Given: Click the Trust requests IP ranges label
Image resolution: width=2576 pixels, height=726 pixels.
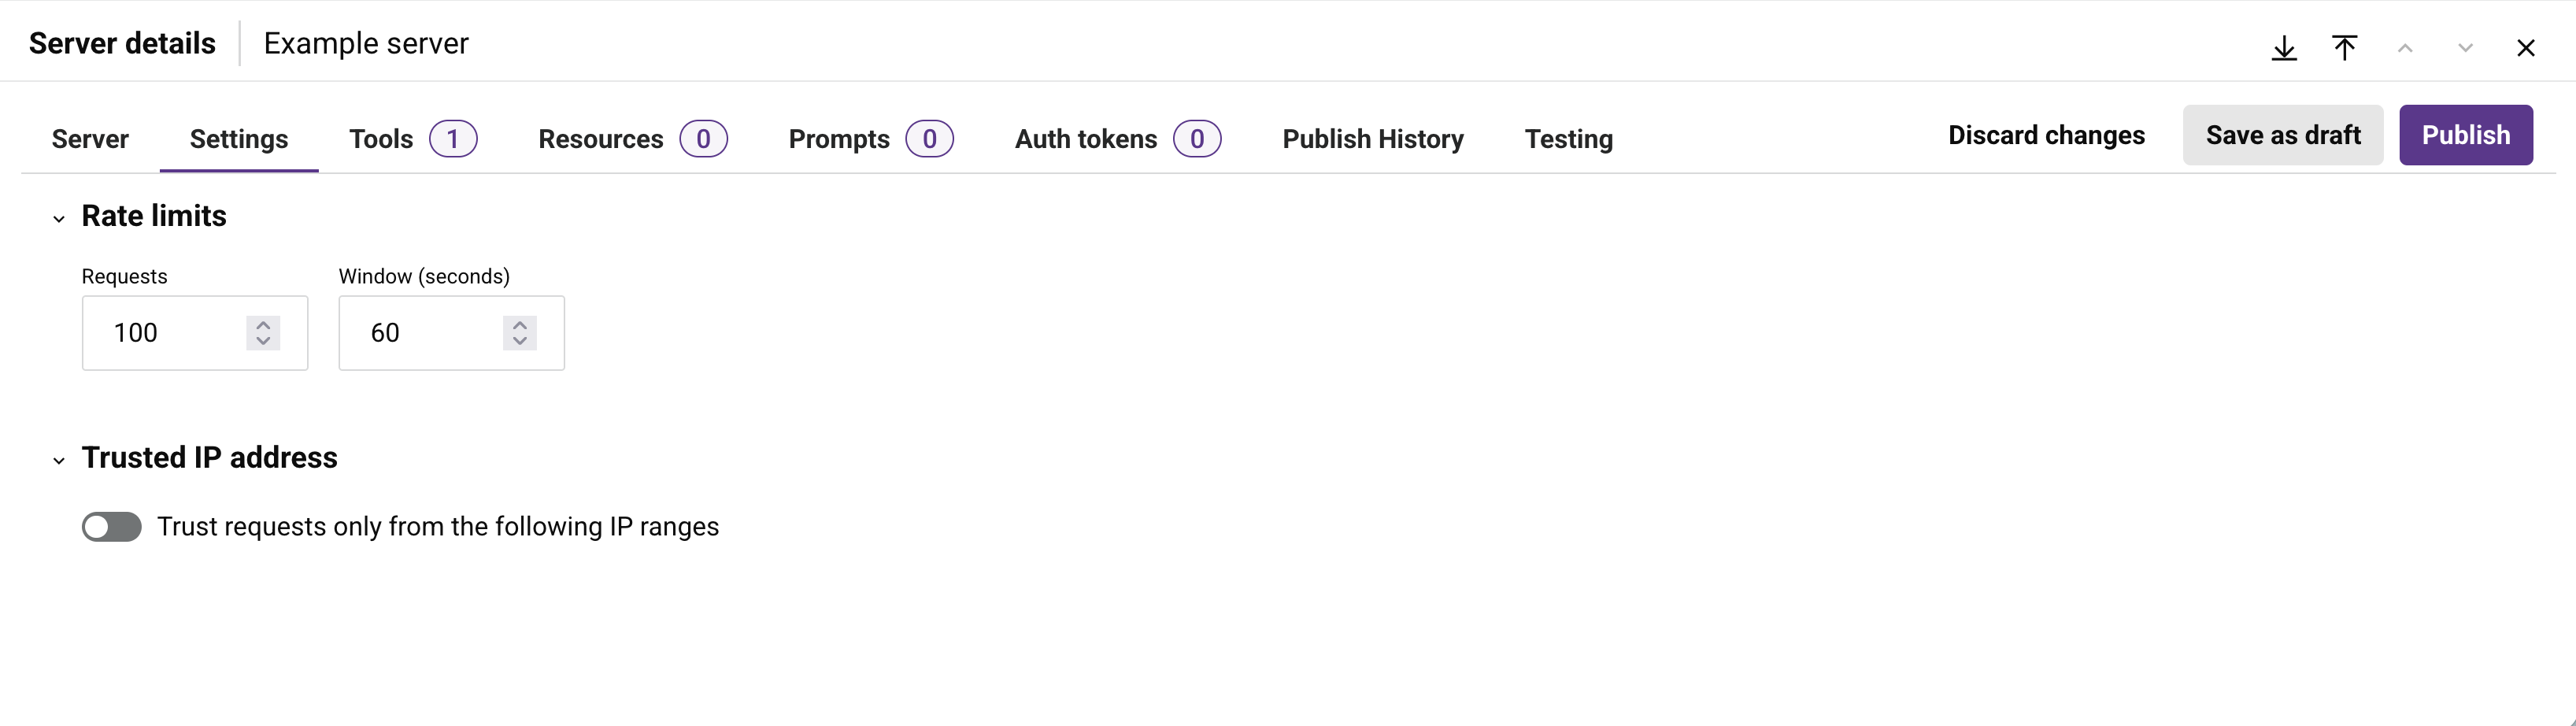Looking at the screenshot, I should 438,527.
